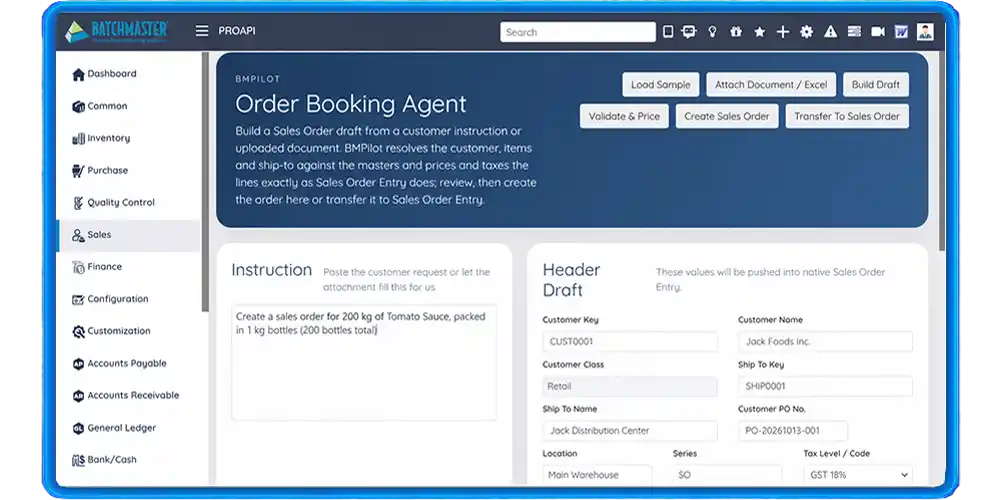The image size is (1000, 500).
Task: Click Attach Document / Excel button
Action: (771, 85)
